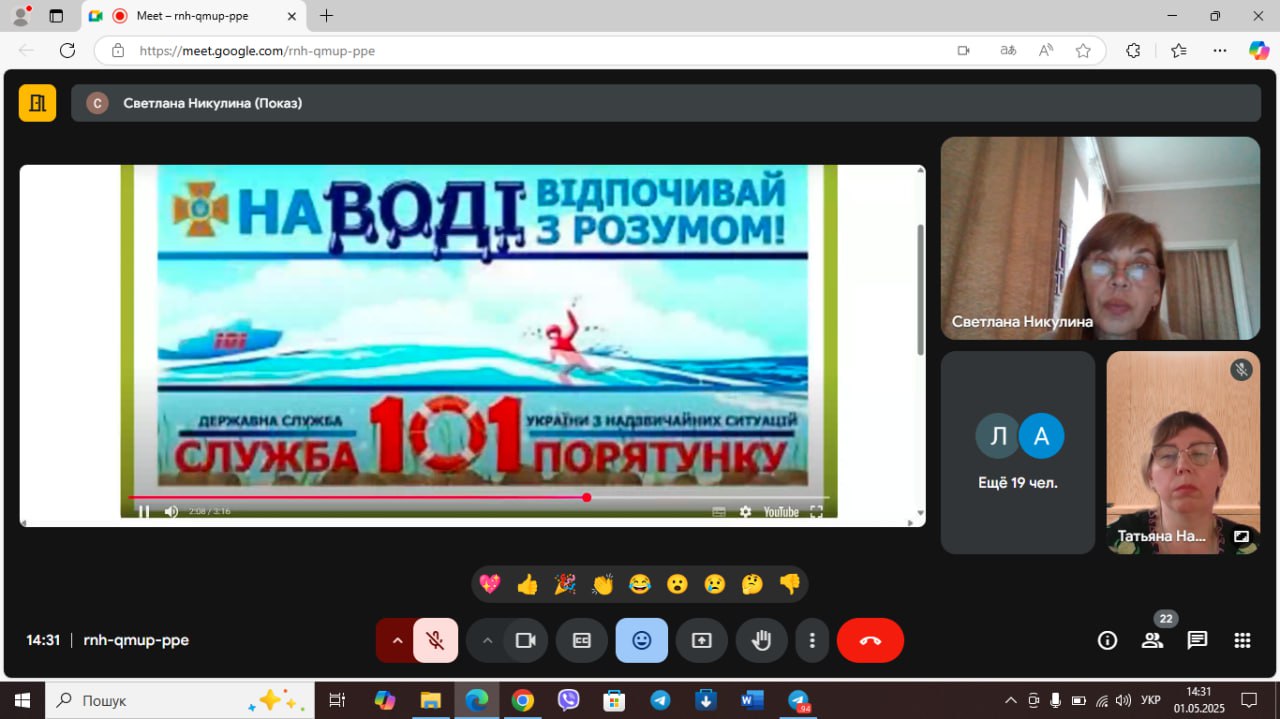
Task: Open Copilot in Edge toolbar
Action: 1259,51
